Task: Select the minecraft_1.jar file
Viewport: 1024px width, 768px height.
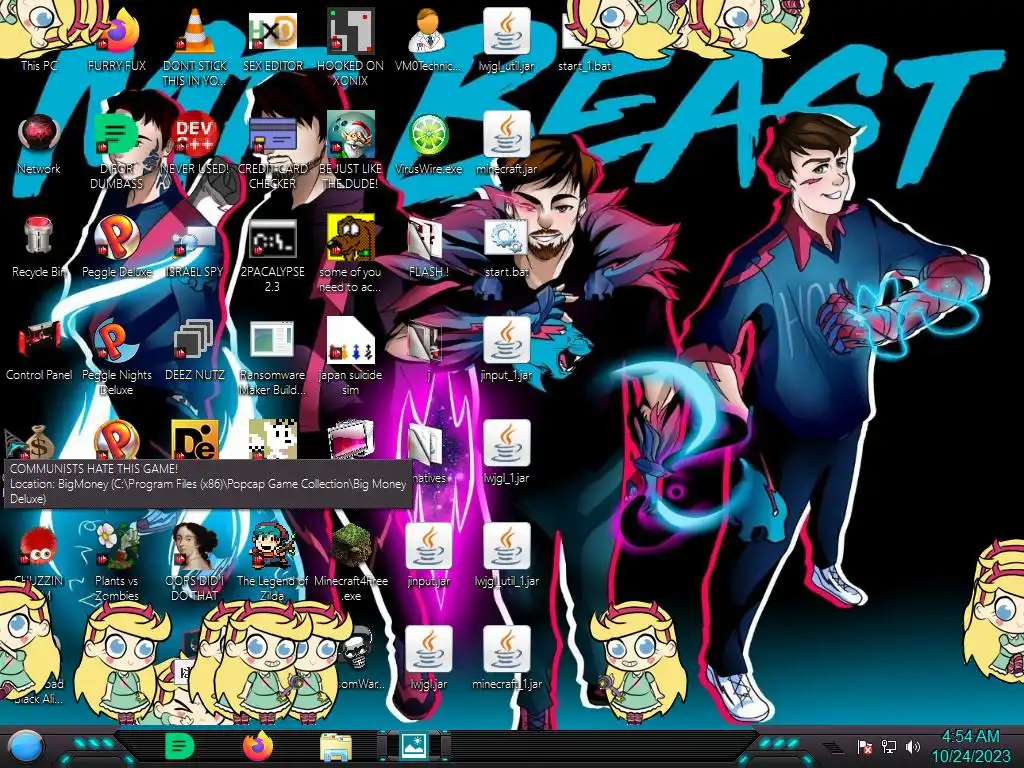Action: pos(506,660)
